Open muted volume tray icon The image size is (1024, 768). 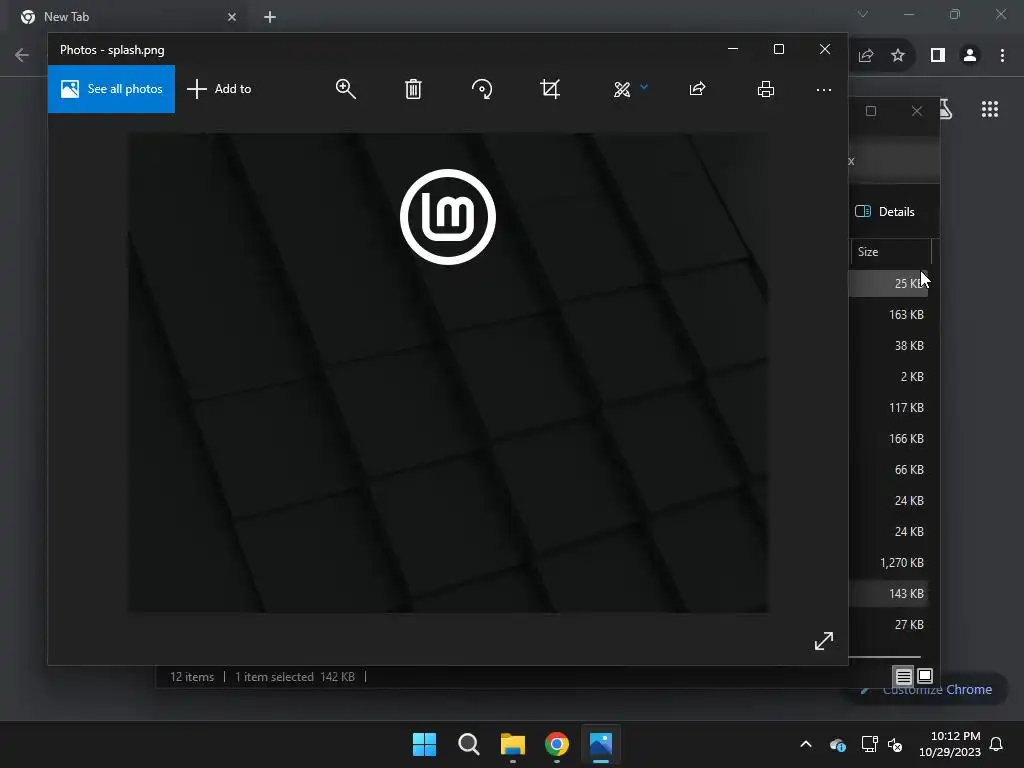(x=895, y=744)
